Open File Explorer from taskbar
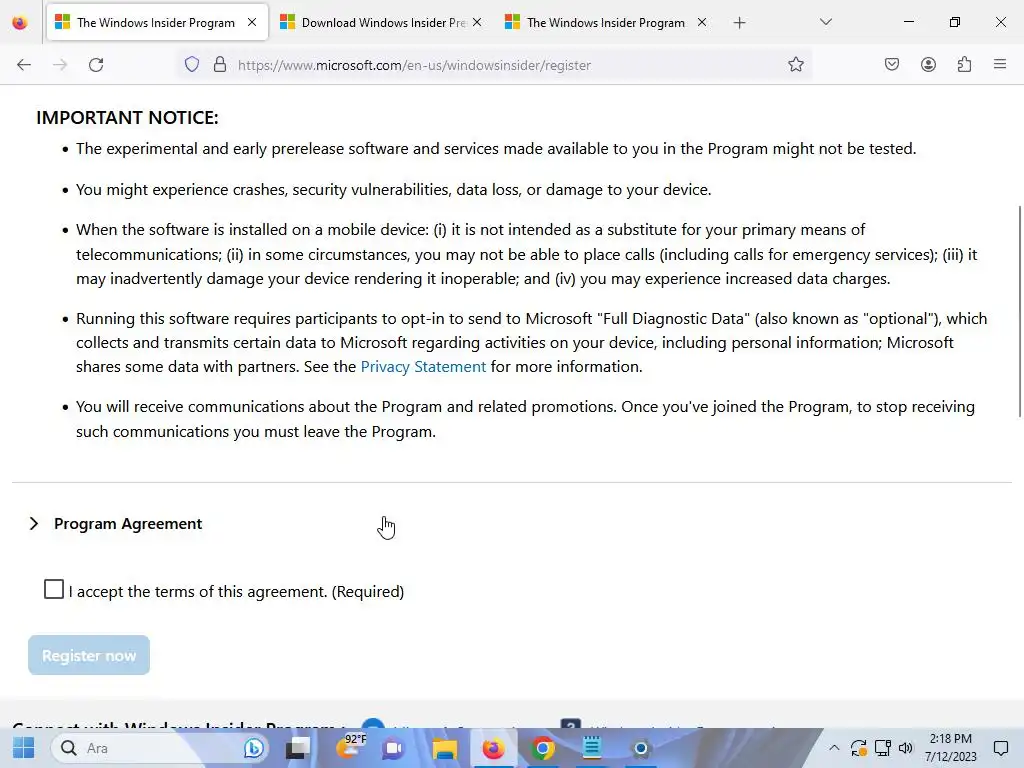1024x768 pixels. [445, 748]
